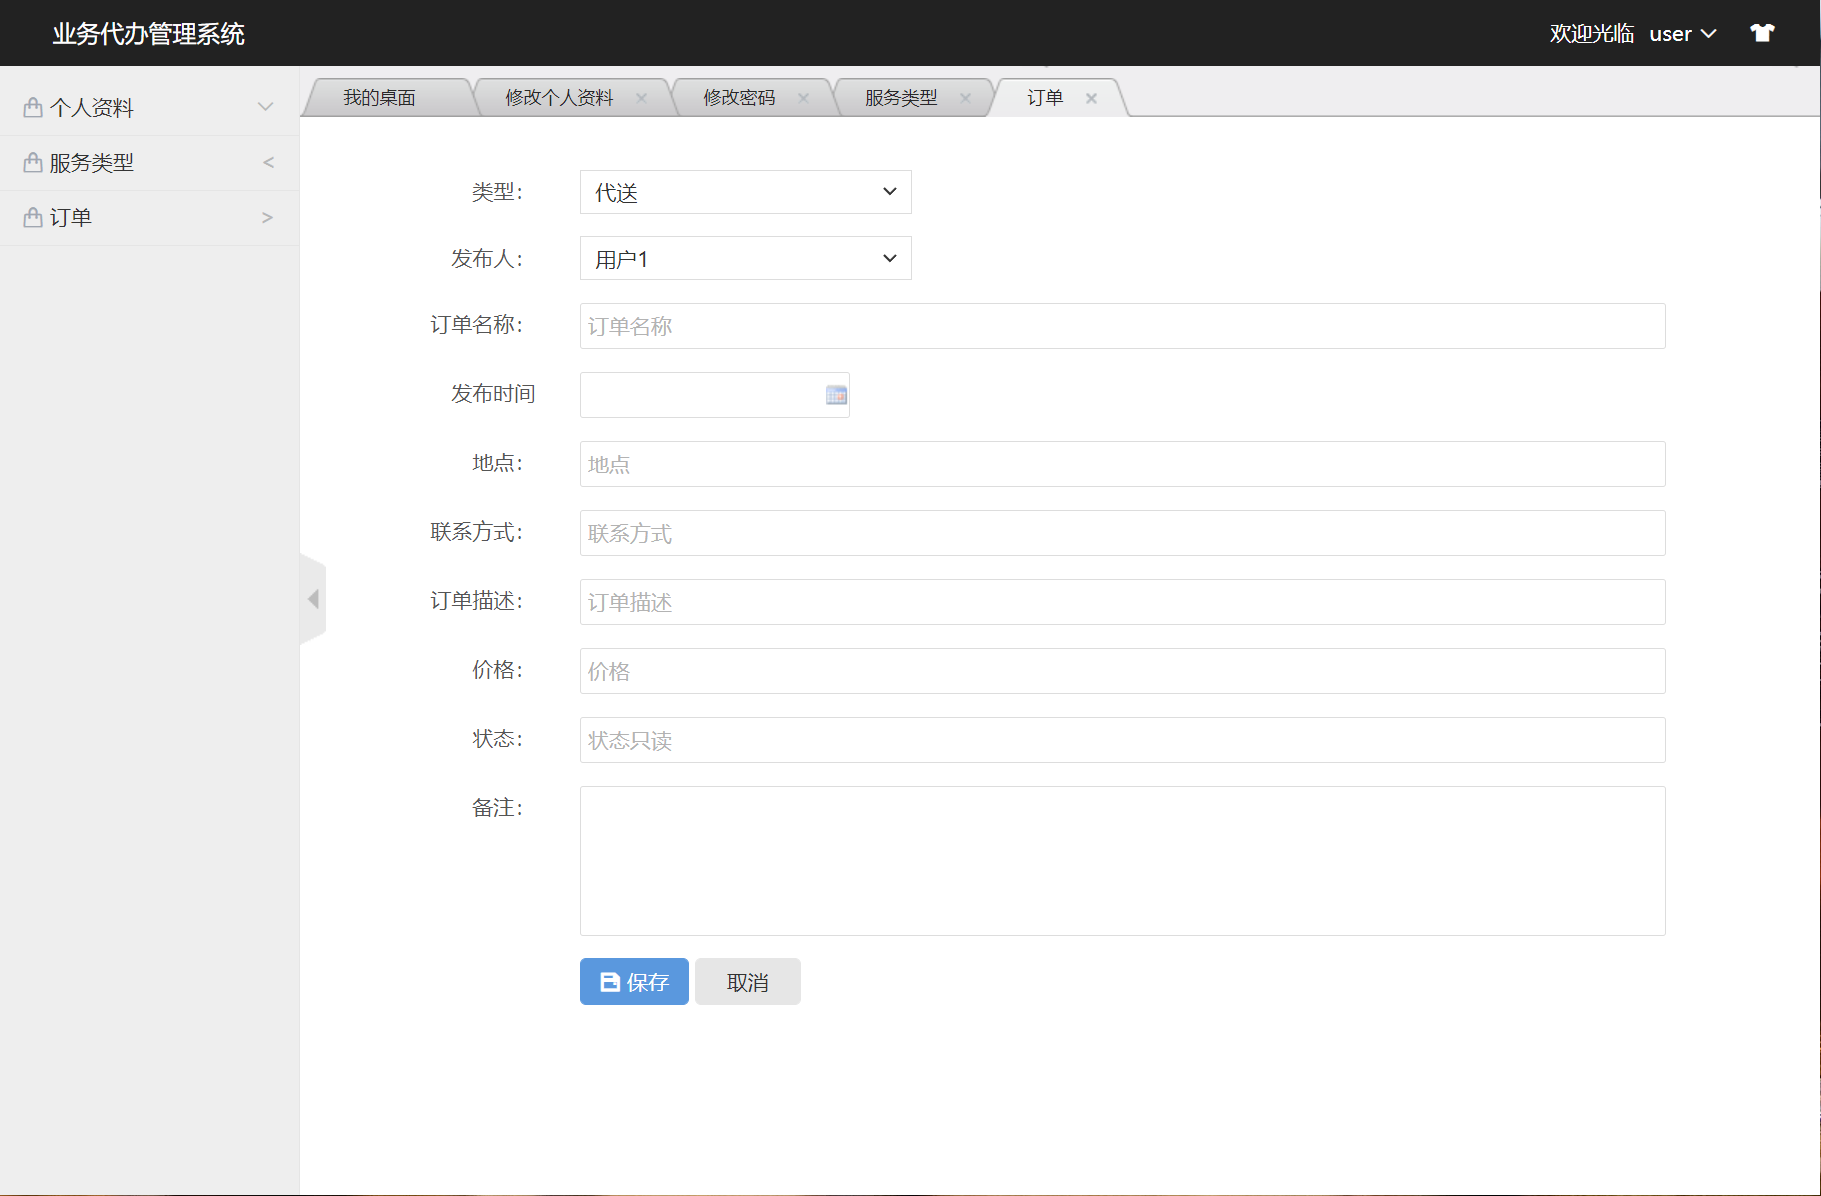The image size is (1821, 1196).
Task: Switch to the 服务类型 tab
Action: 898,97
